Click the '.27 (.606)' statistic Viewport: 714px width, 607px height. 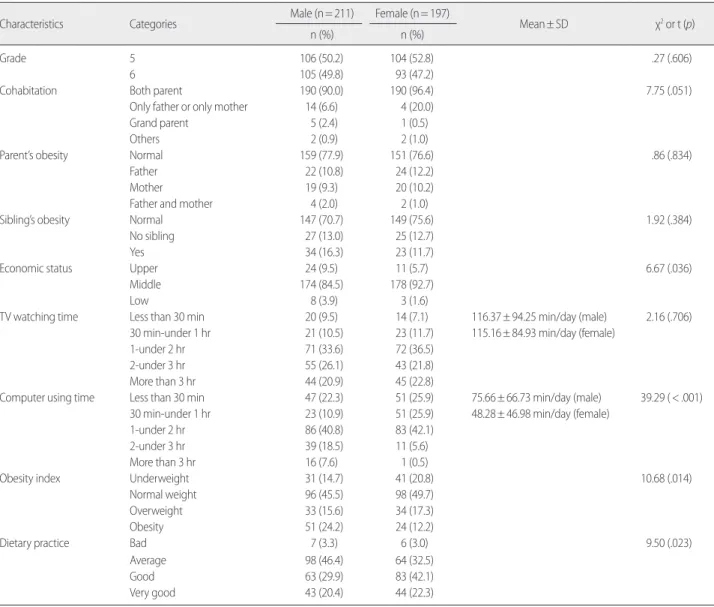672,58
